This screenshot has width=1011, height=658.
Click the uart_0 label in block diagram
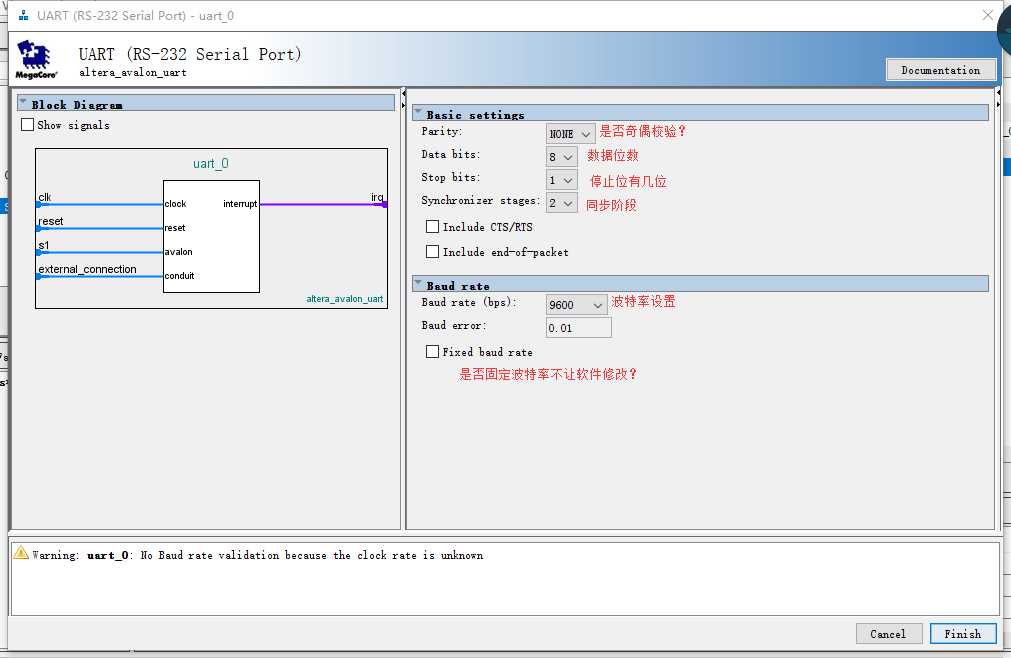(x=211, y=163)
